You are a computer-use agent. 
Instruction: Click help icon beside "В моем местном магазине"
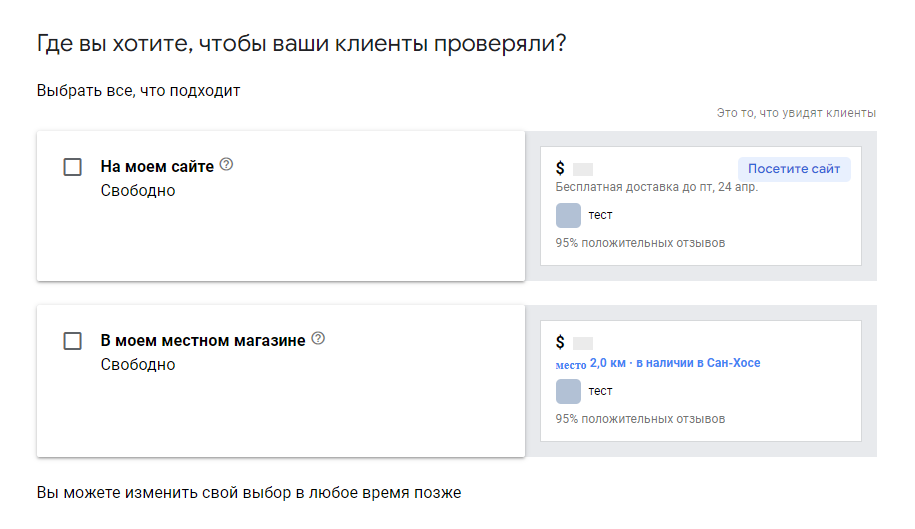click(x=318, y=339)
